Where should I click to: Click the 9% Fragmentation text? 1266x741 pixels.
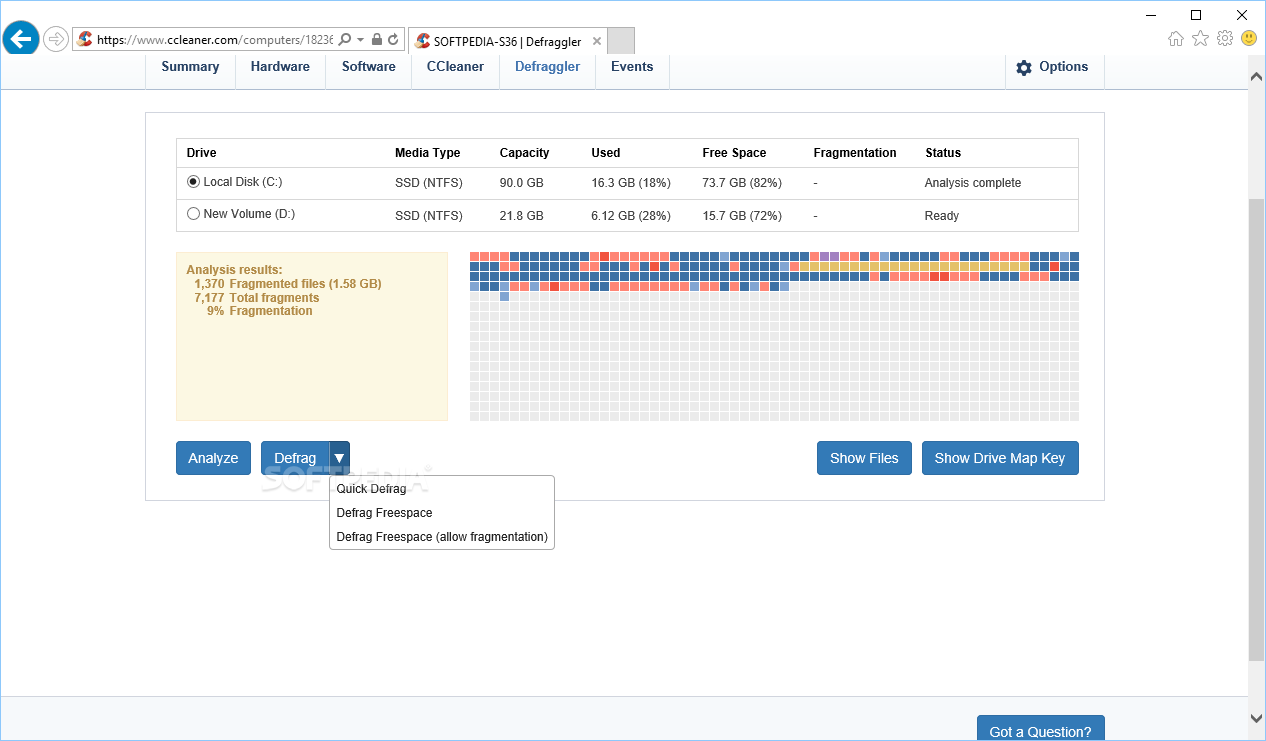point(260,311)
